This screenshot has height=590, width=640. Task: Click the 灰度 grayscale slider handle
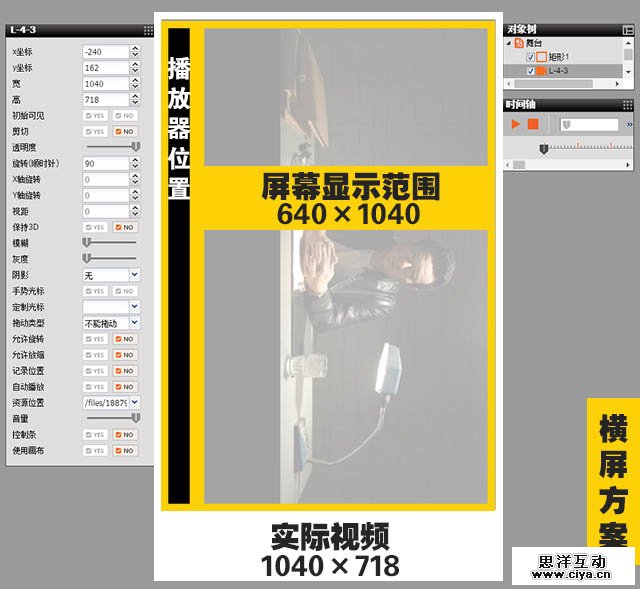pyautogui.click(x=87, y=259)
